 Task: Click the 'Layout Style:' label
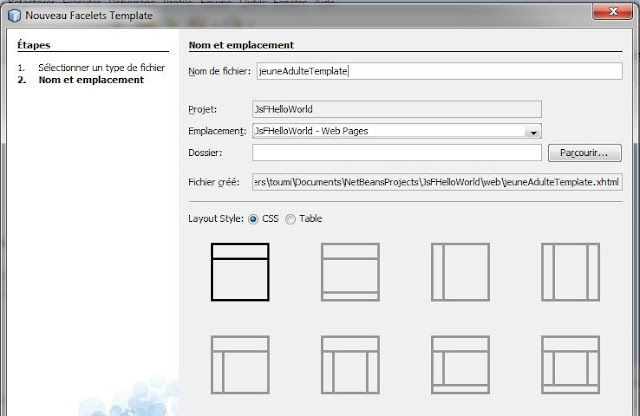(216, 219)
